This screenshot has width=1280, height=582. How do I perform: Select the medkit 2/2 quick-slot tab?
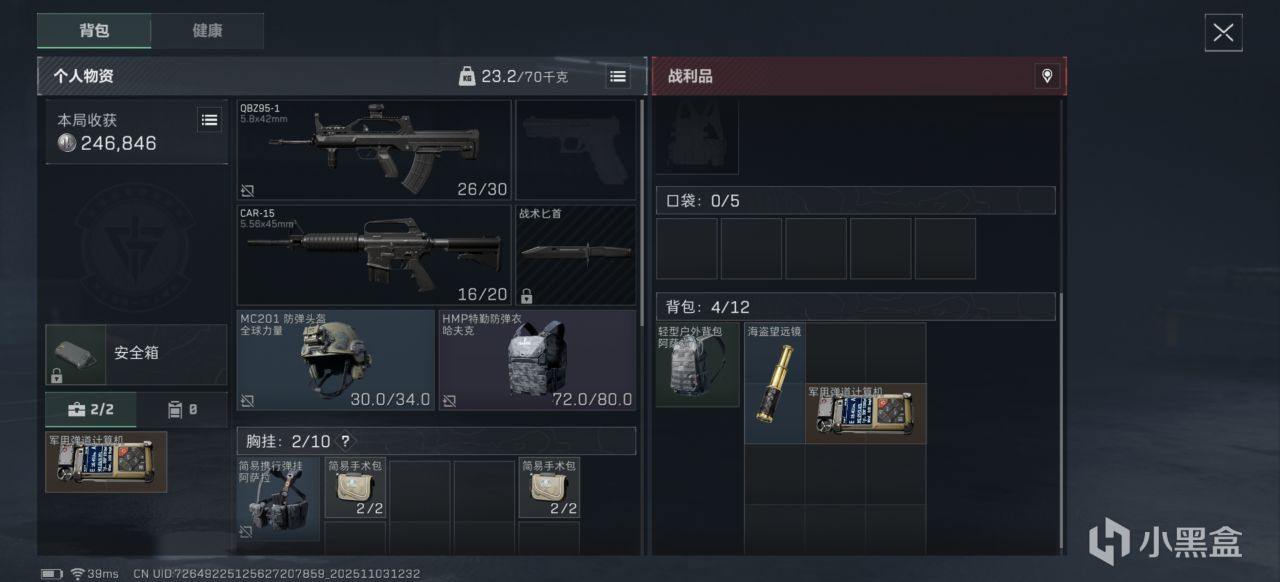click(x=91, y=409)
